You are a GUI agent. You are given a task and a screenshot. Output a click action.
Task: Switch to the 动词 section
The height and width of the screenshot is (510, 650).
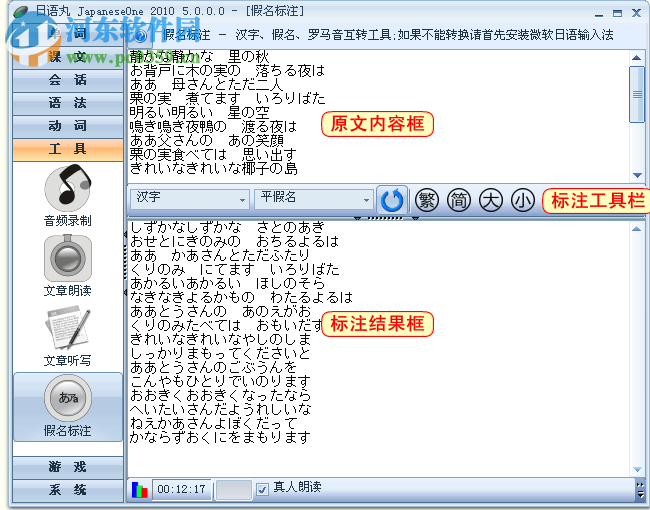[x=68, y=126]
